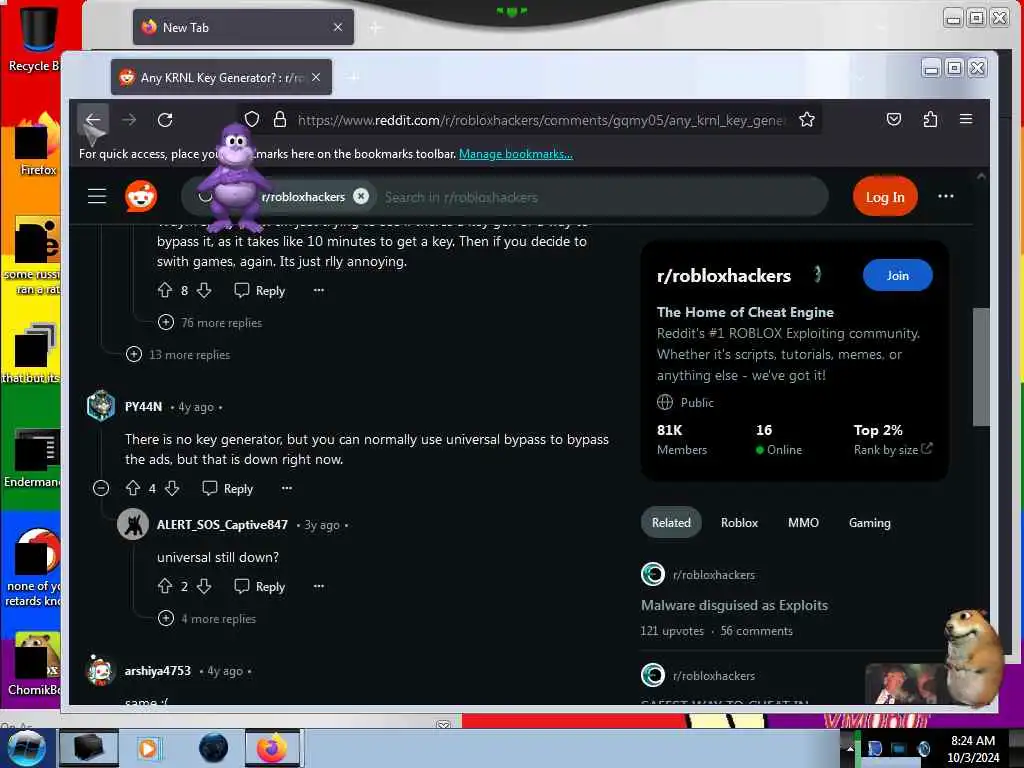Open more options on ALERT_SOS_Captive847's comment
Image resolution: width=1024 pixels, height=768 pixels.
[319, 586]
